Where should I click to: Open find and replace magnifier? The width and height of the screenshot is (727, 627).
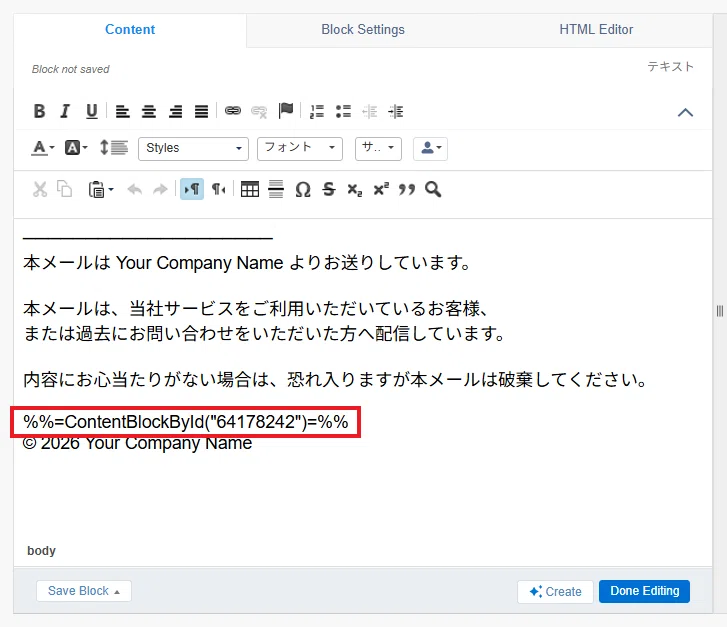(x=433, y=189)
